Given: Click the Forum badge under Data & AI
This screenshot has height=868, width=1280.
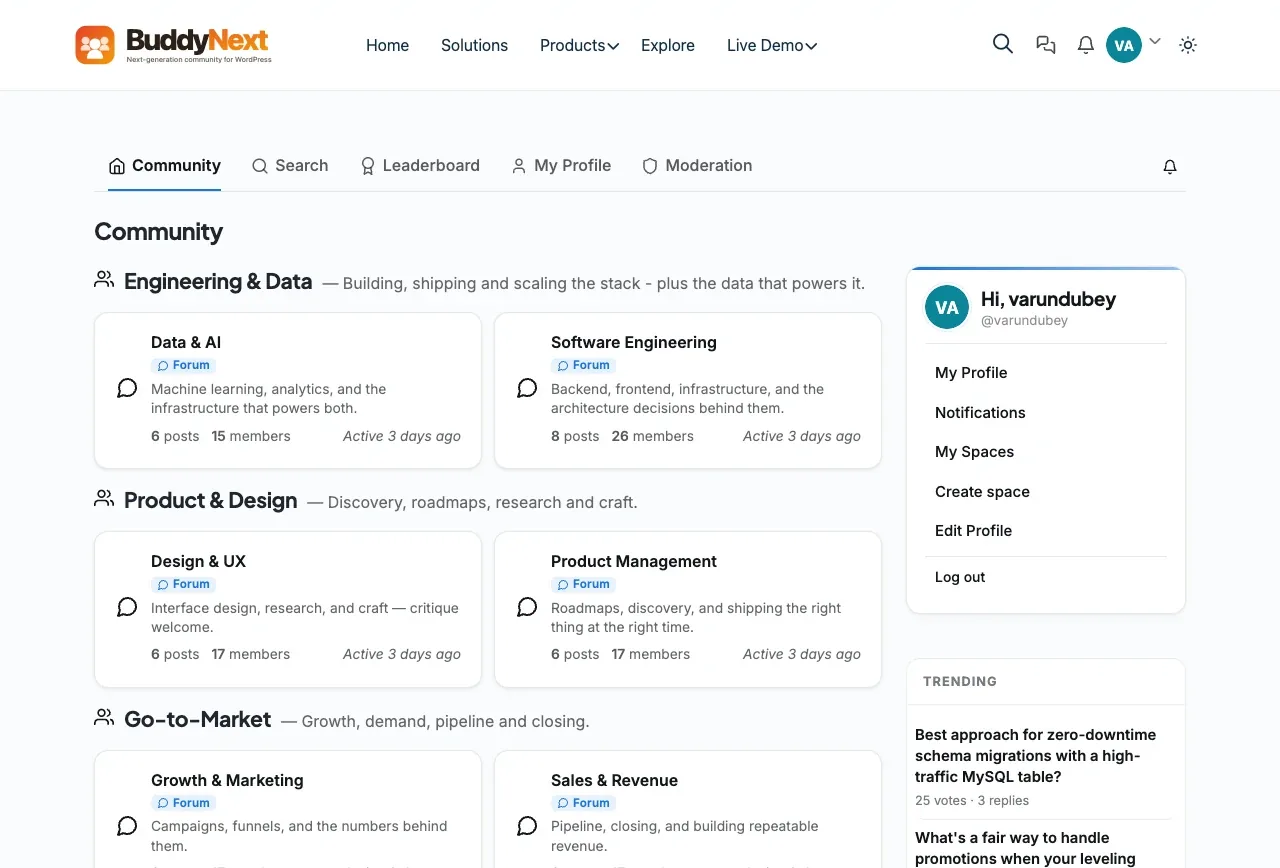Looking at the screenshot, I should (183, 365).
